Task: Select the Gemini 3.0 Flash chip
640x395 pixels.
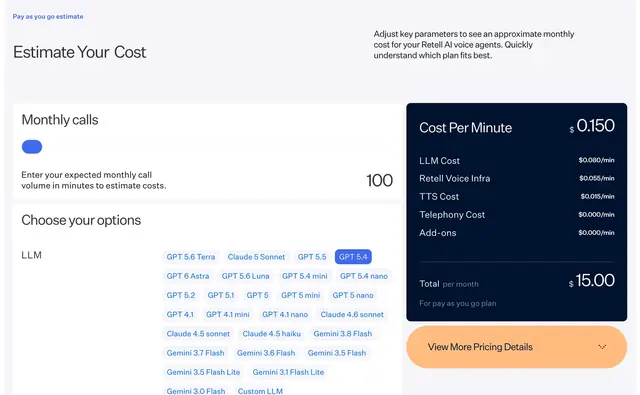Action: 196,391
